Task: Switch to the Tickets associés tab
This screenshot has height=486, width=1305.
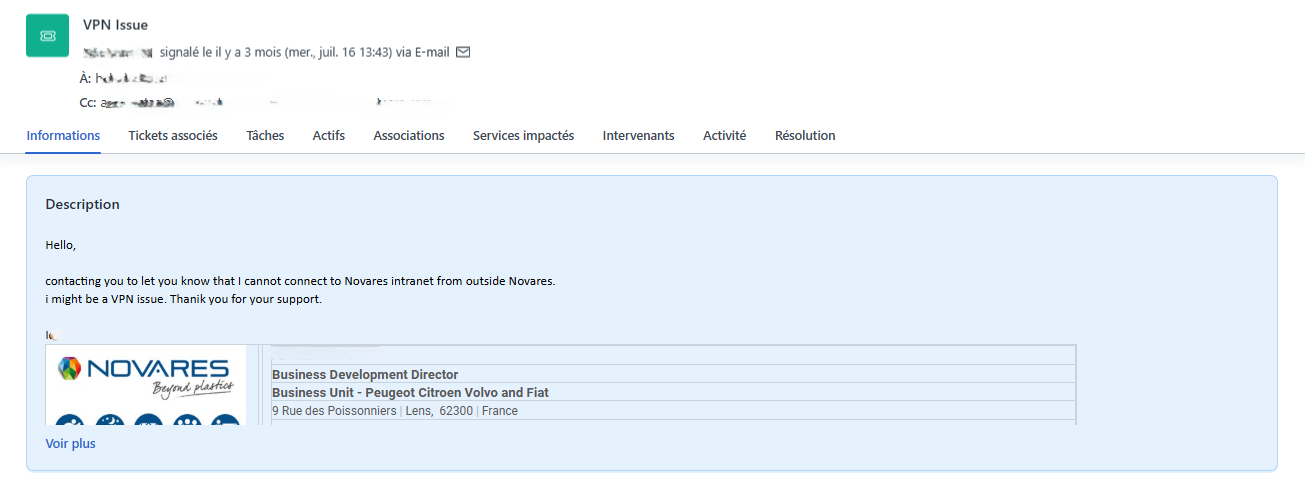Action: click(x=173, y=135)
